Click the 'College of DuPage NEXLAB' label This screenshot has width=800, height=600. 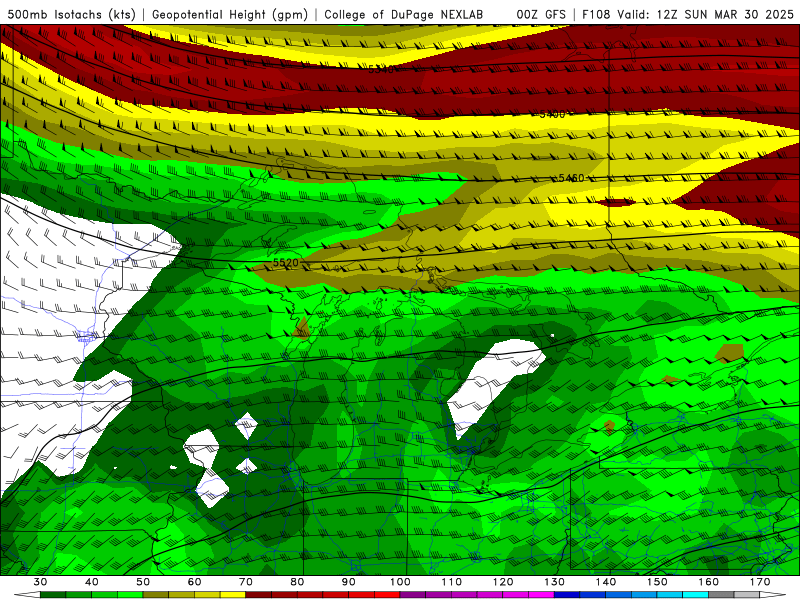click(x=404, y=14)
